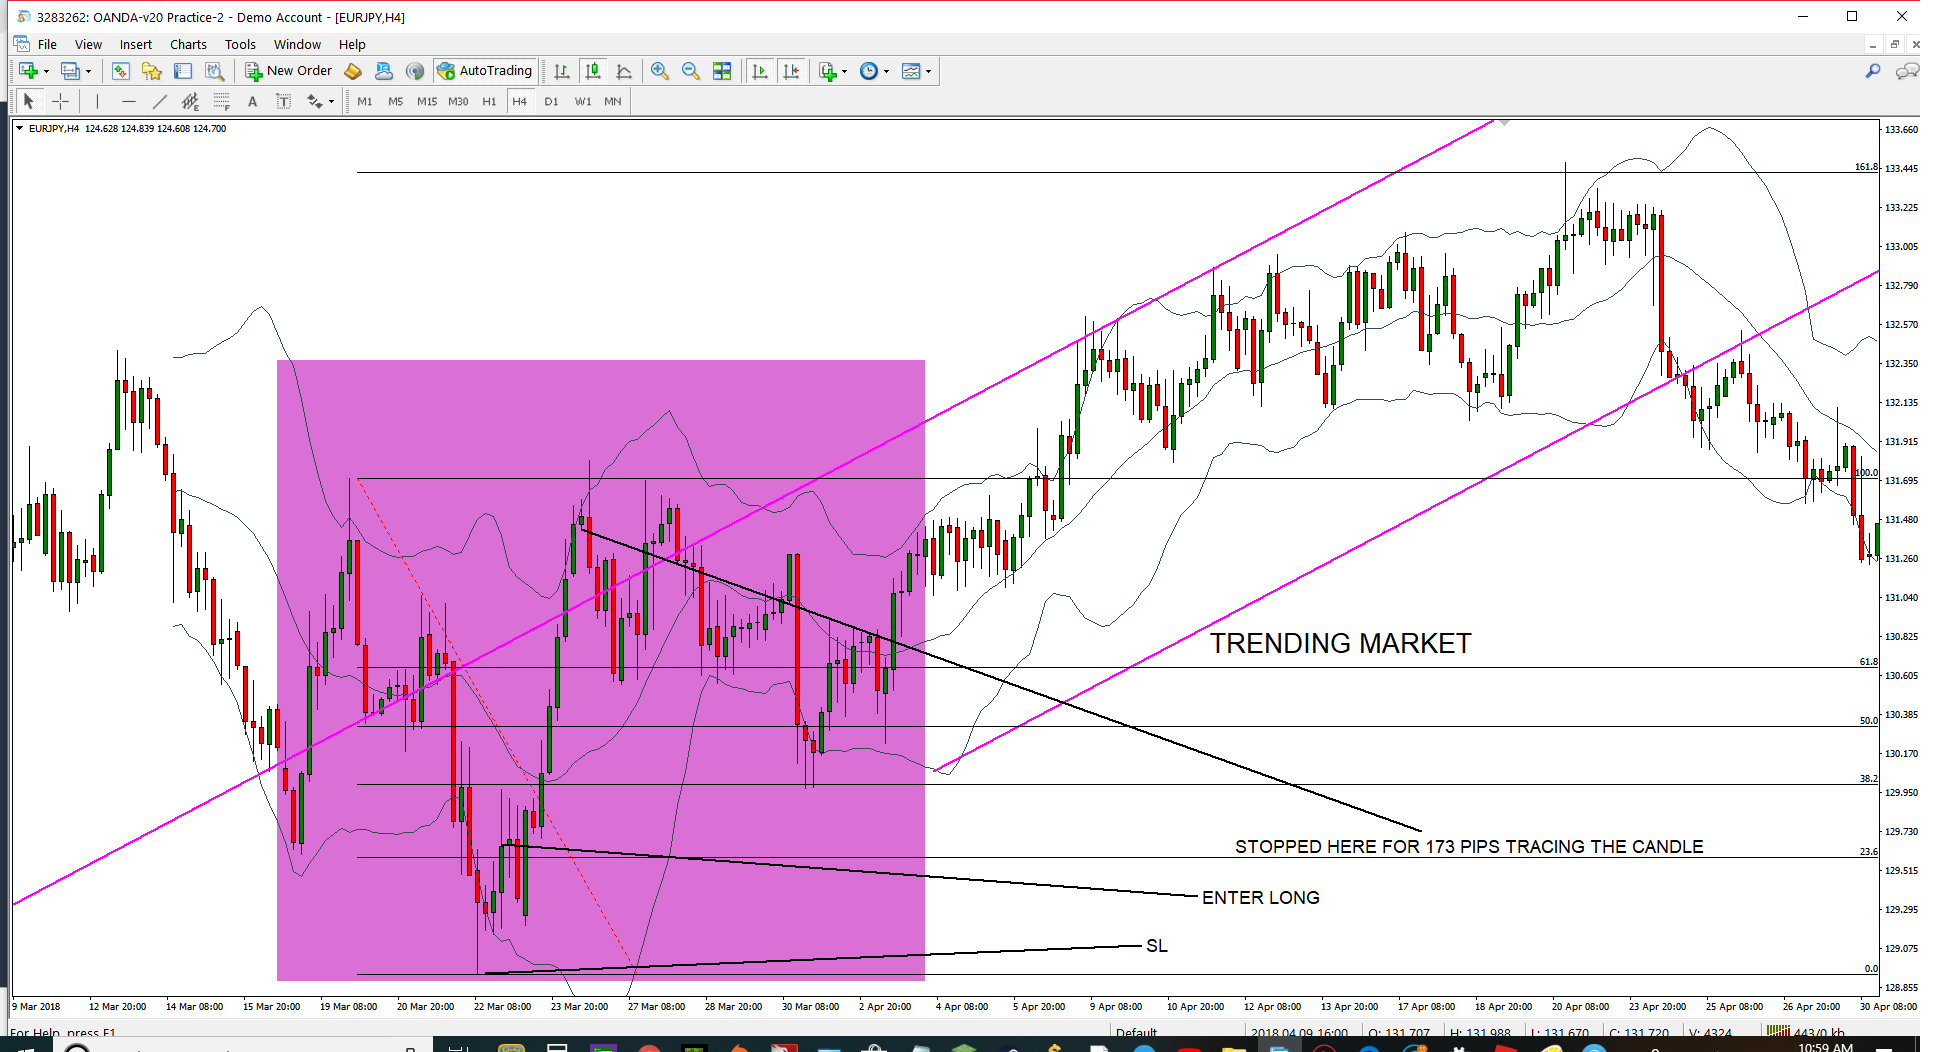The image size is (1935, 1052).
Task: Click the New Order button
Action: tap(289, 71)
